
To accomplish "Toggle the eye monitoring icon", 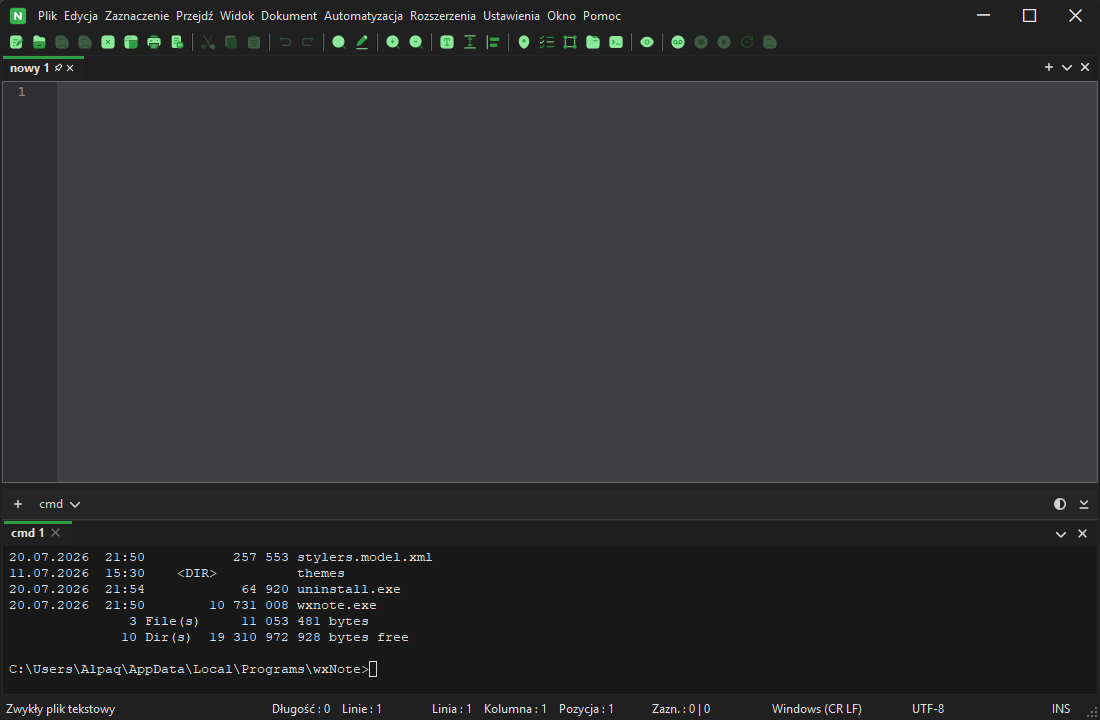I will [647, 42].
